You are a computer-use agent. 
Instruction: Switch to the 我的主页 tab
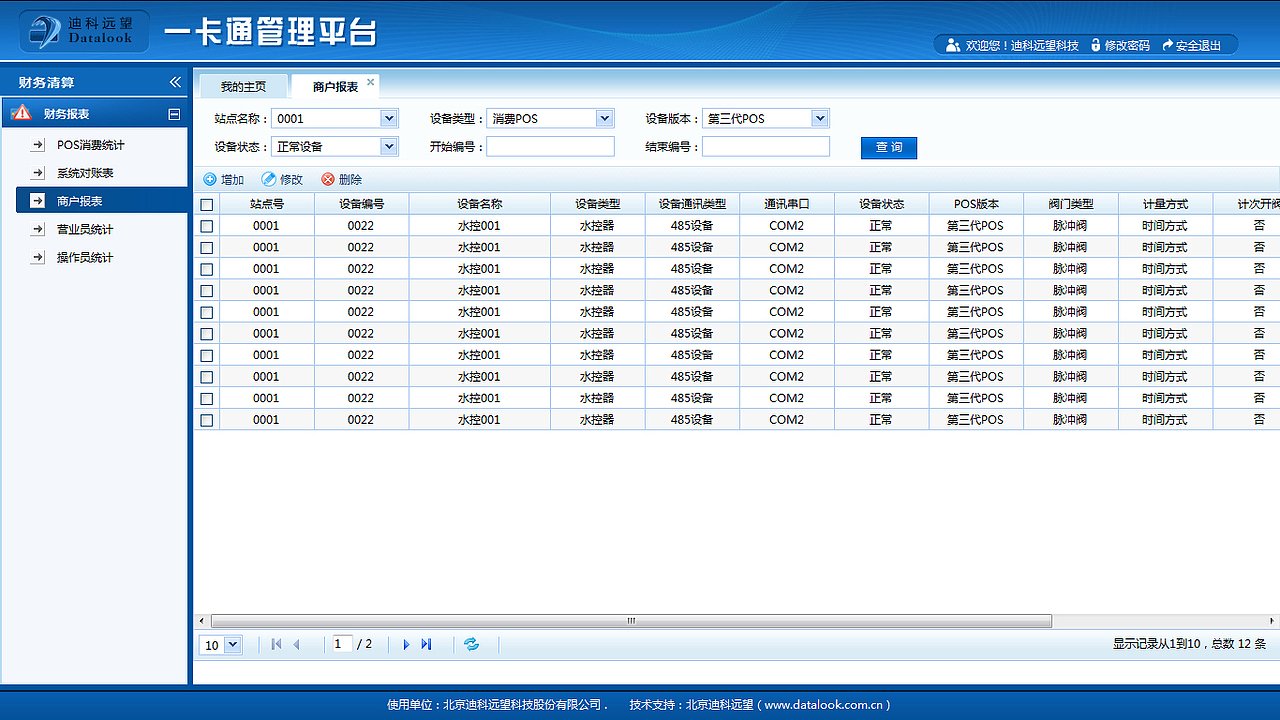click(x=243, y=87)
